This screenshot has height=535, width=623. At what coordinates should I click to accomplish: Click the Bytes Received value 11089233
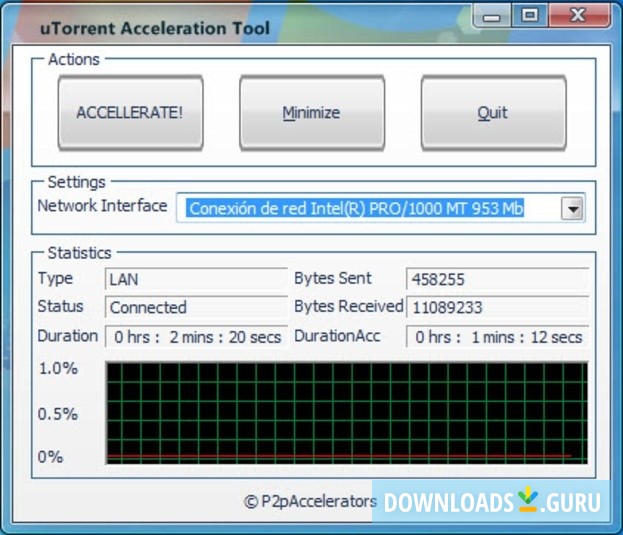tap(497, 307)
